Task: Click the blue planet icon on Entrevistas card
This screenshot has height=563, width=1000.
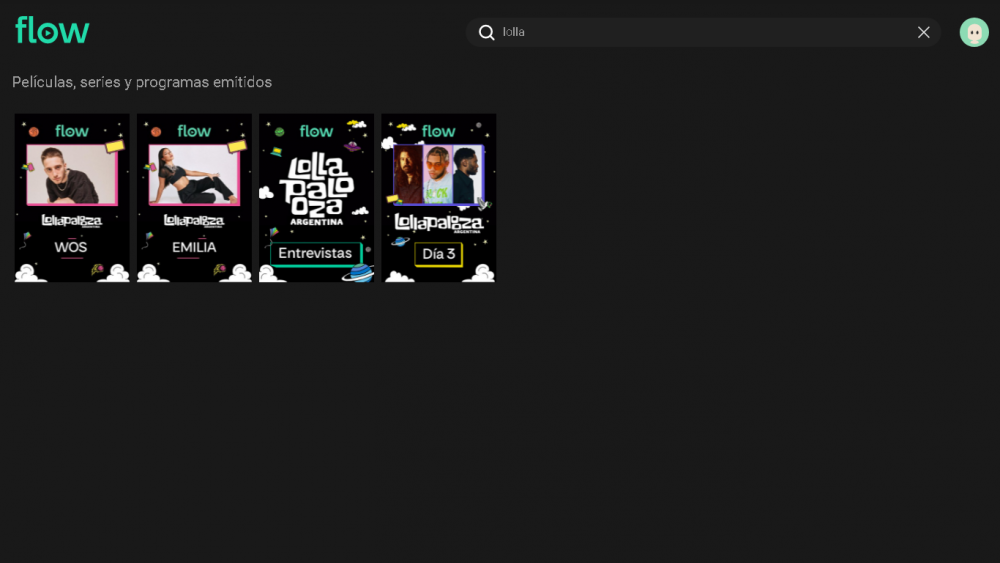Action: coord(357,273)
